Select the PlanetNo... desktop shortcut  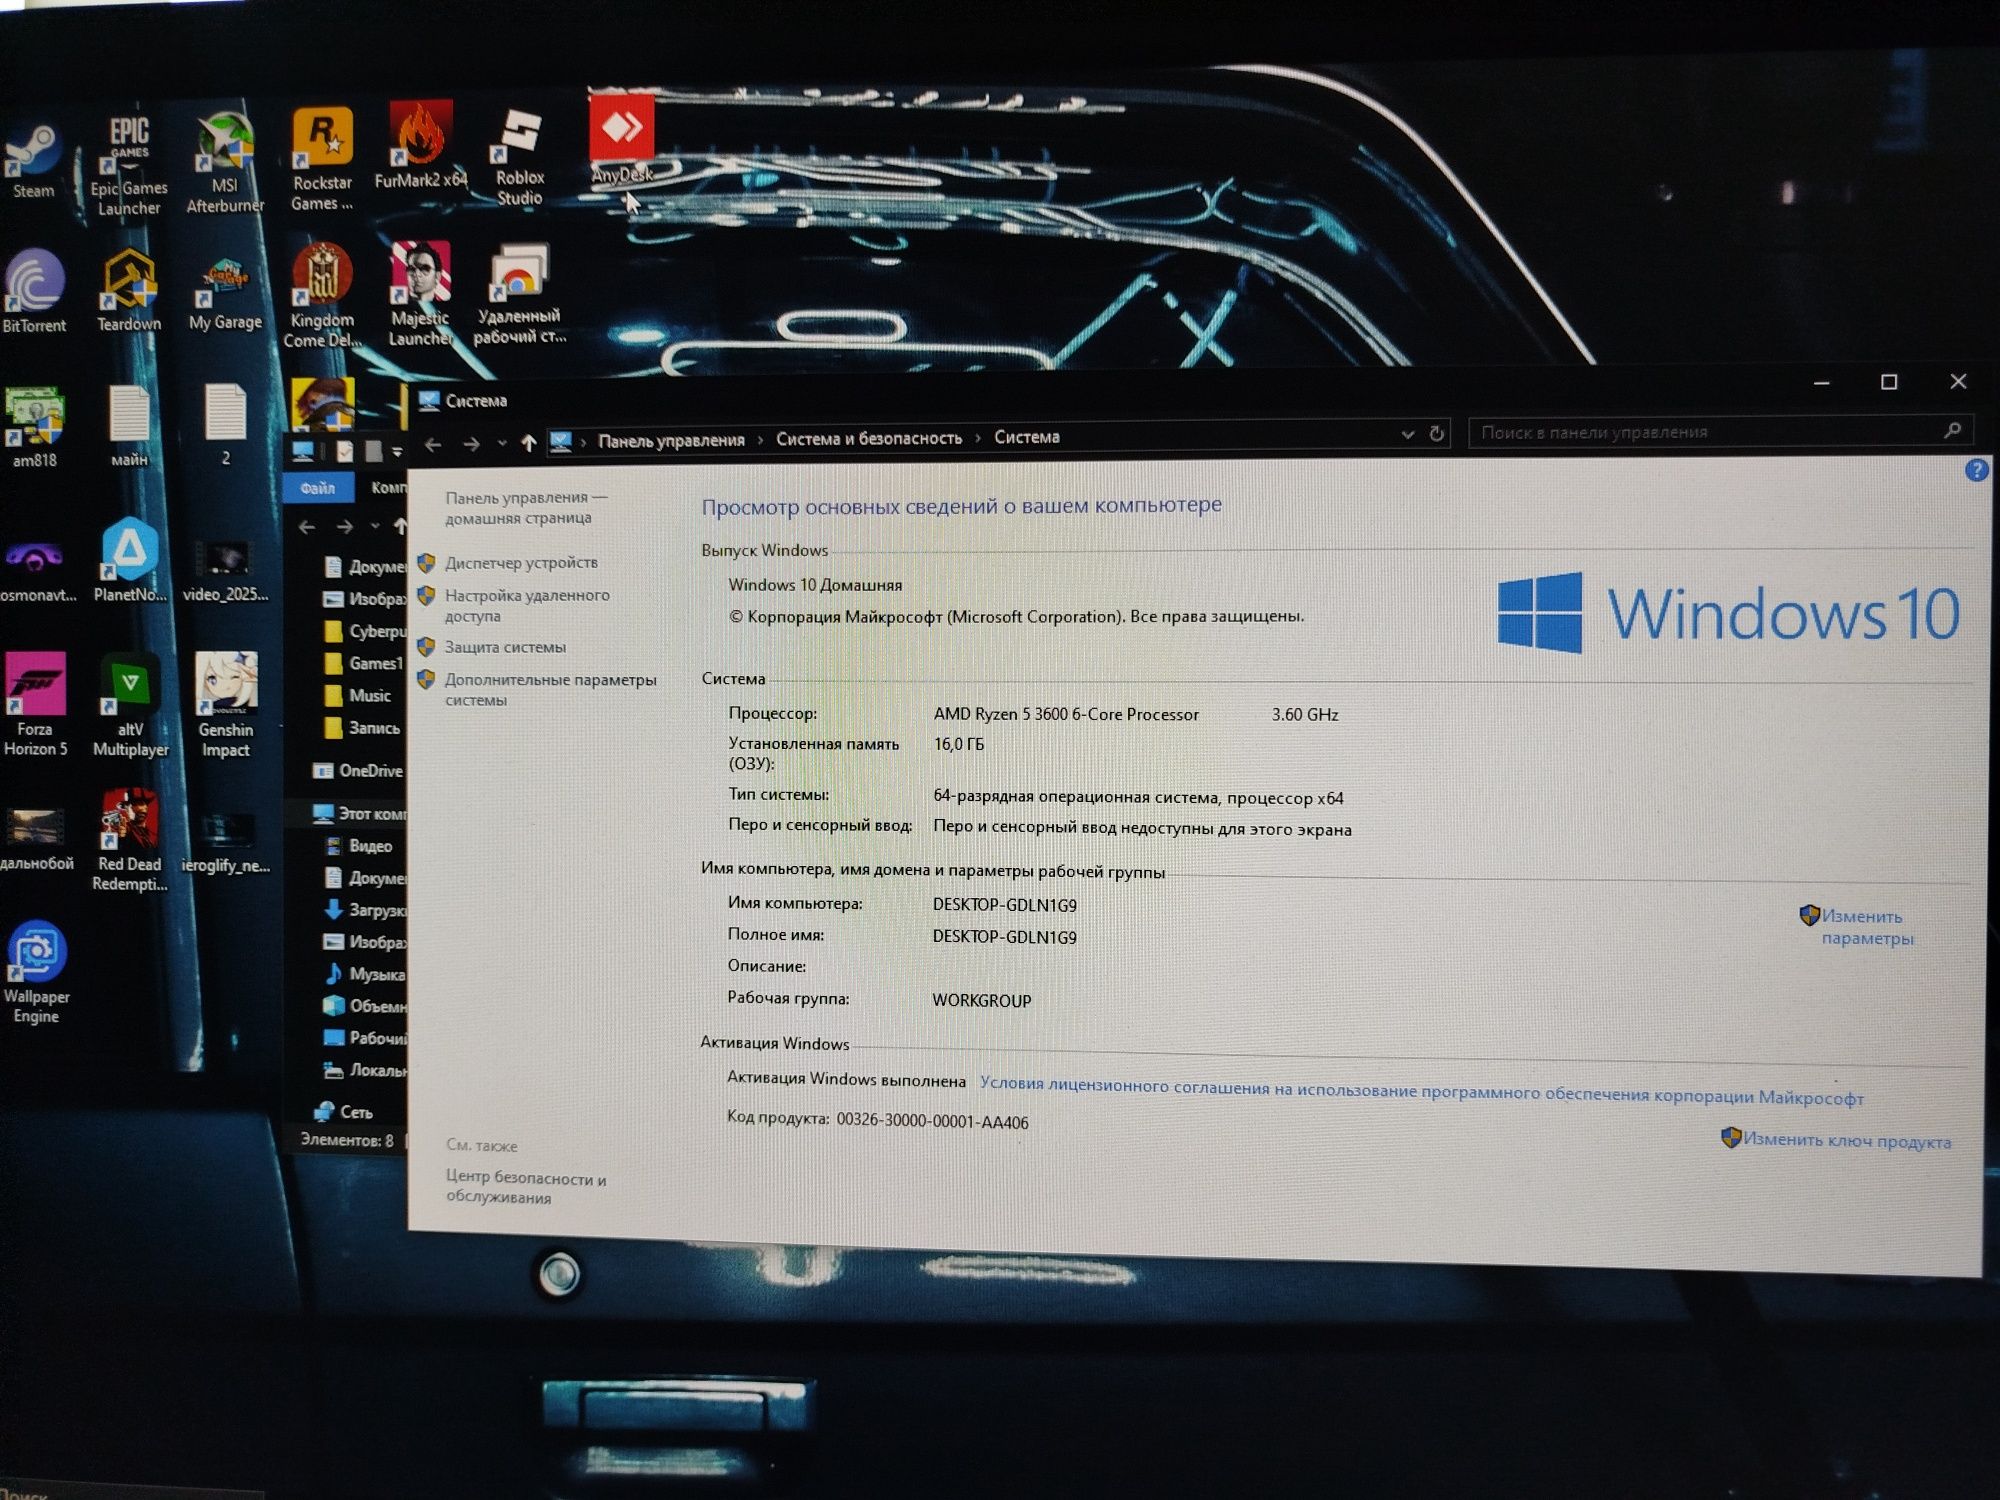[x=130, y=560]
